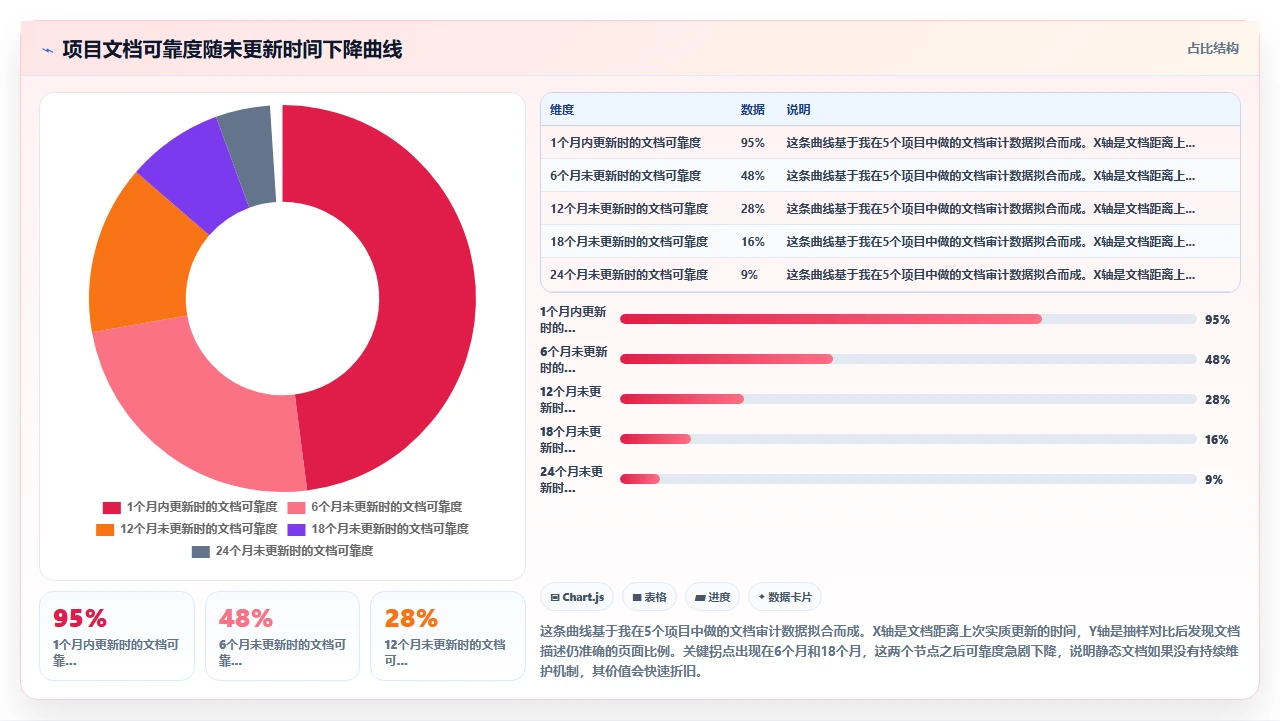
Task: Toggle legend swatch for 12个月未更新时的文档可靠度
Action: (x=105, y=529)
